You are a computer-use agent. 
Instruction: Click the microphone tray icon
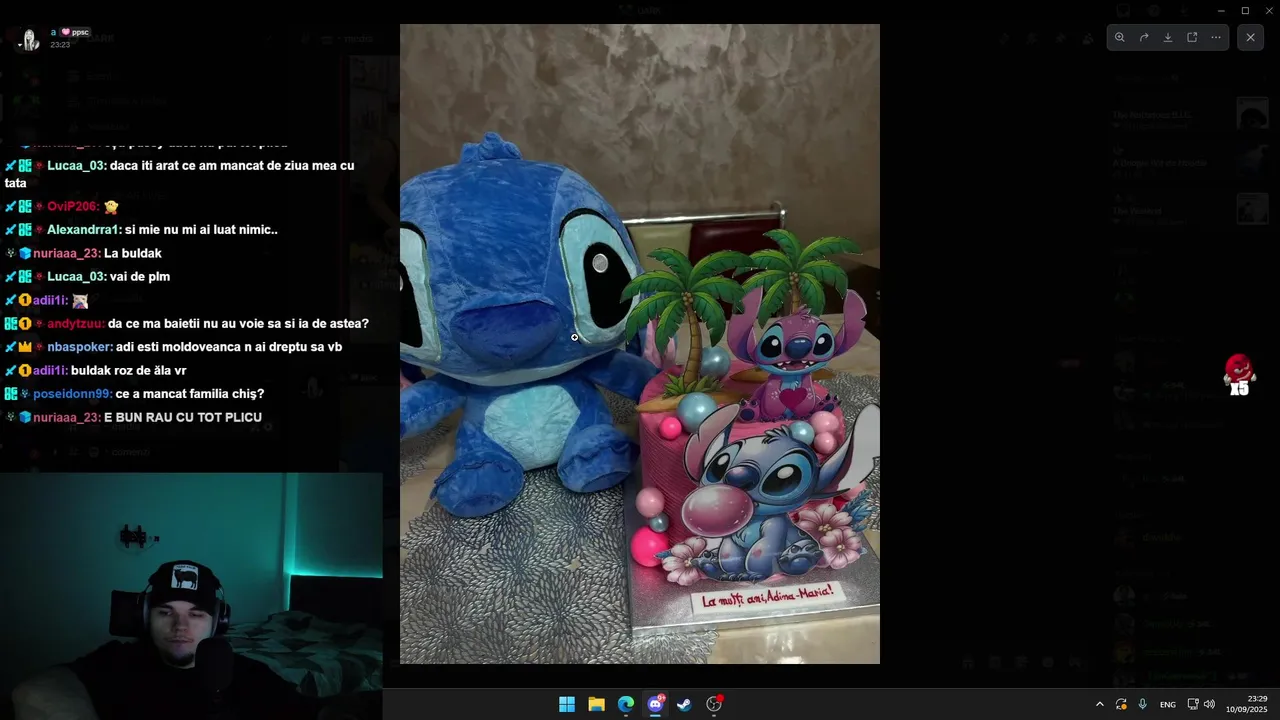pos(1142,705)
